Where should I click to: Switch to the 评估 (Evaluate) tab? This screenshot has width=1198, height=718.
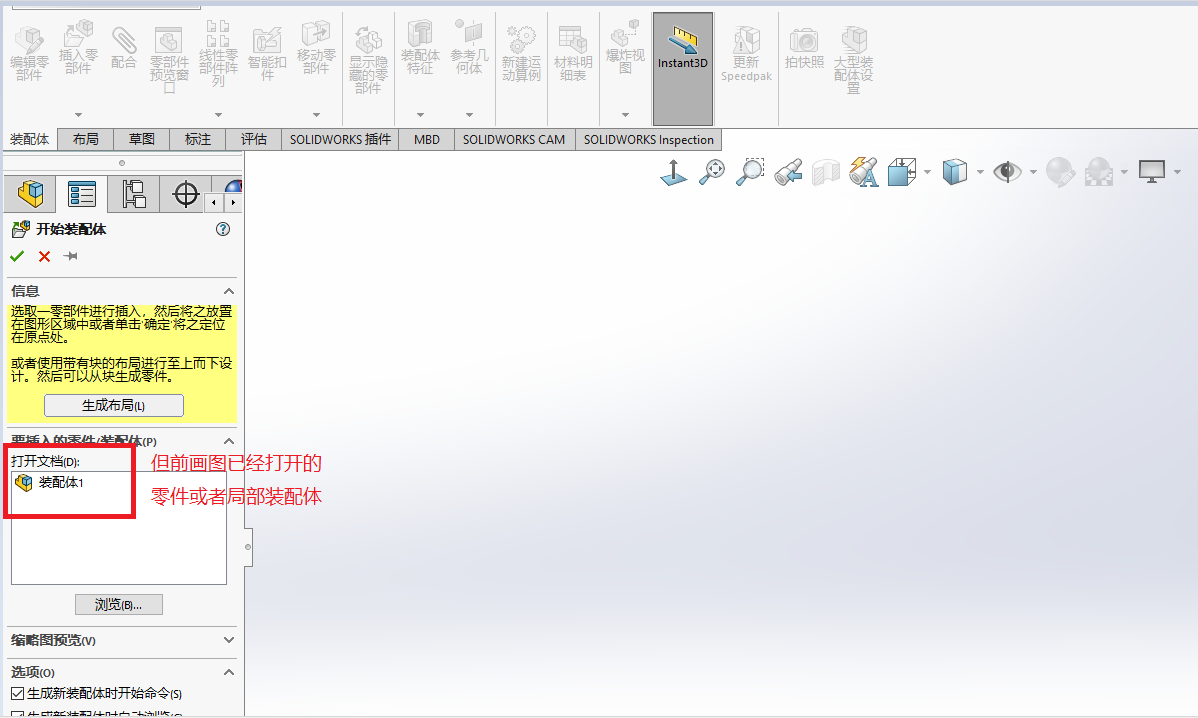click(254, 139)
